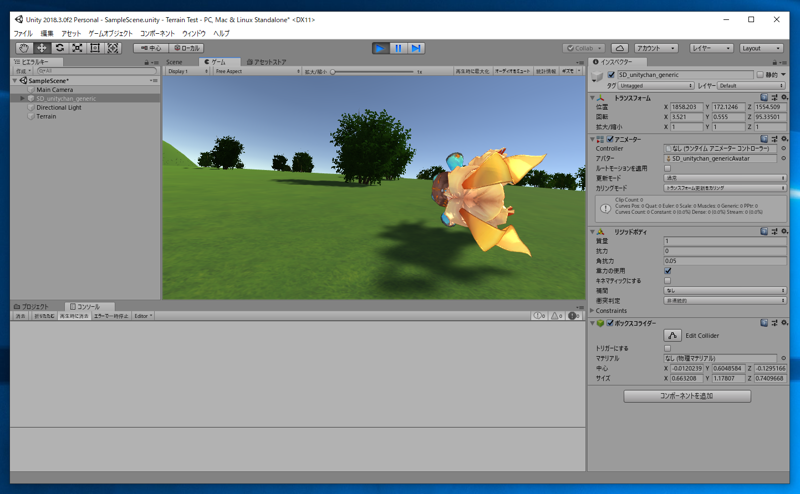Switch to the Scene tab
Image resolution: width=800 pixels, height=494 pixels.
click(174, 62)
